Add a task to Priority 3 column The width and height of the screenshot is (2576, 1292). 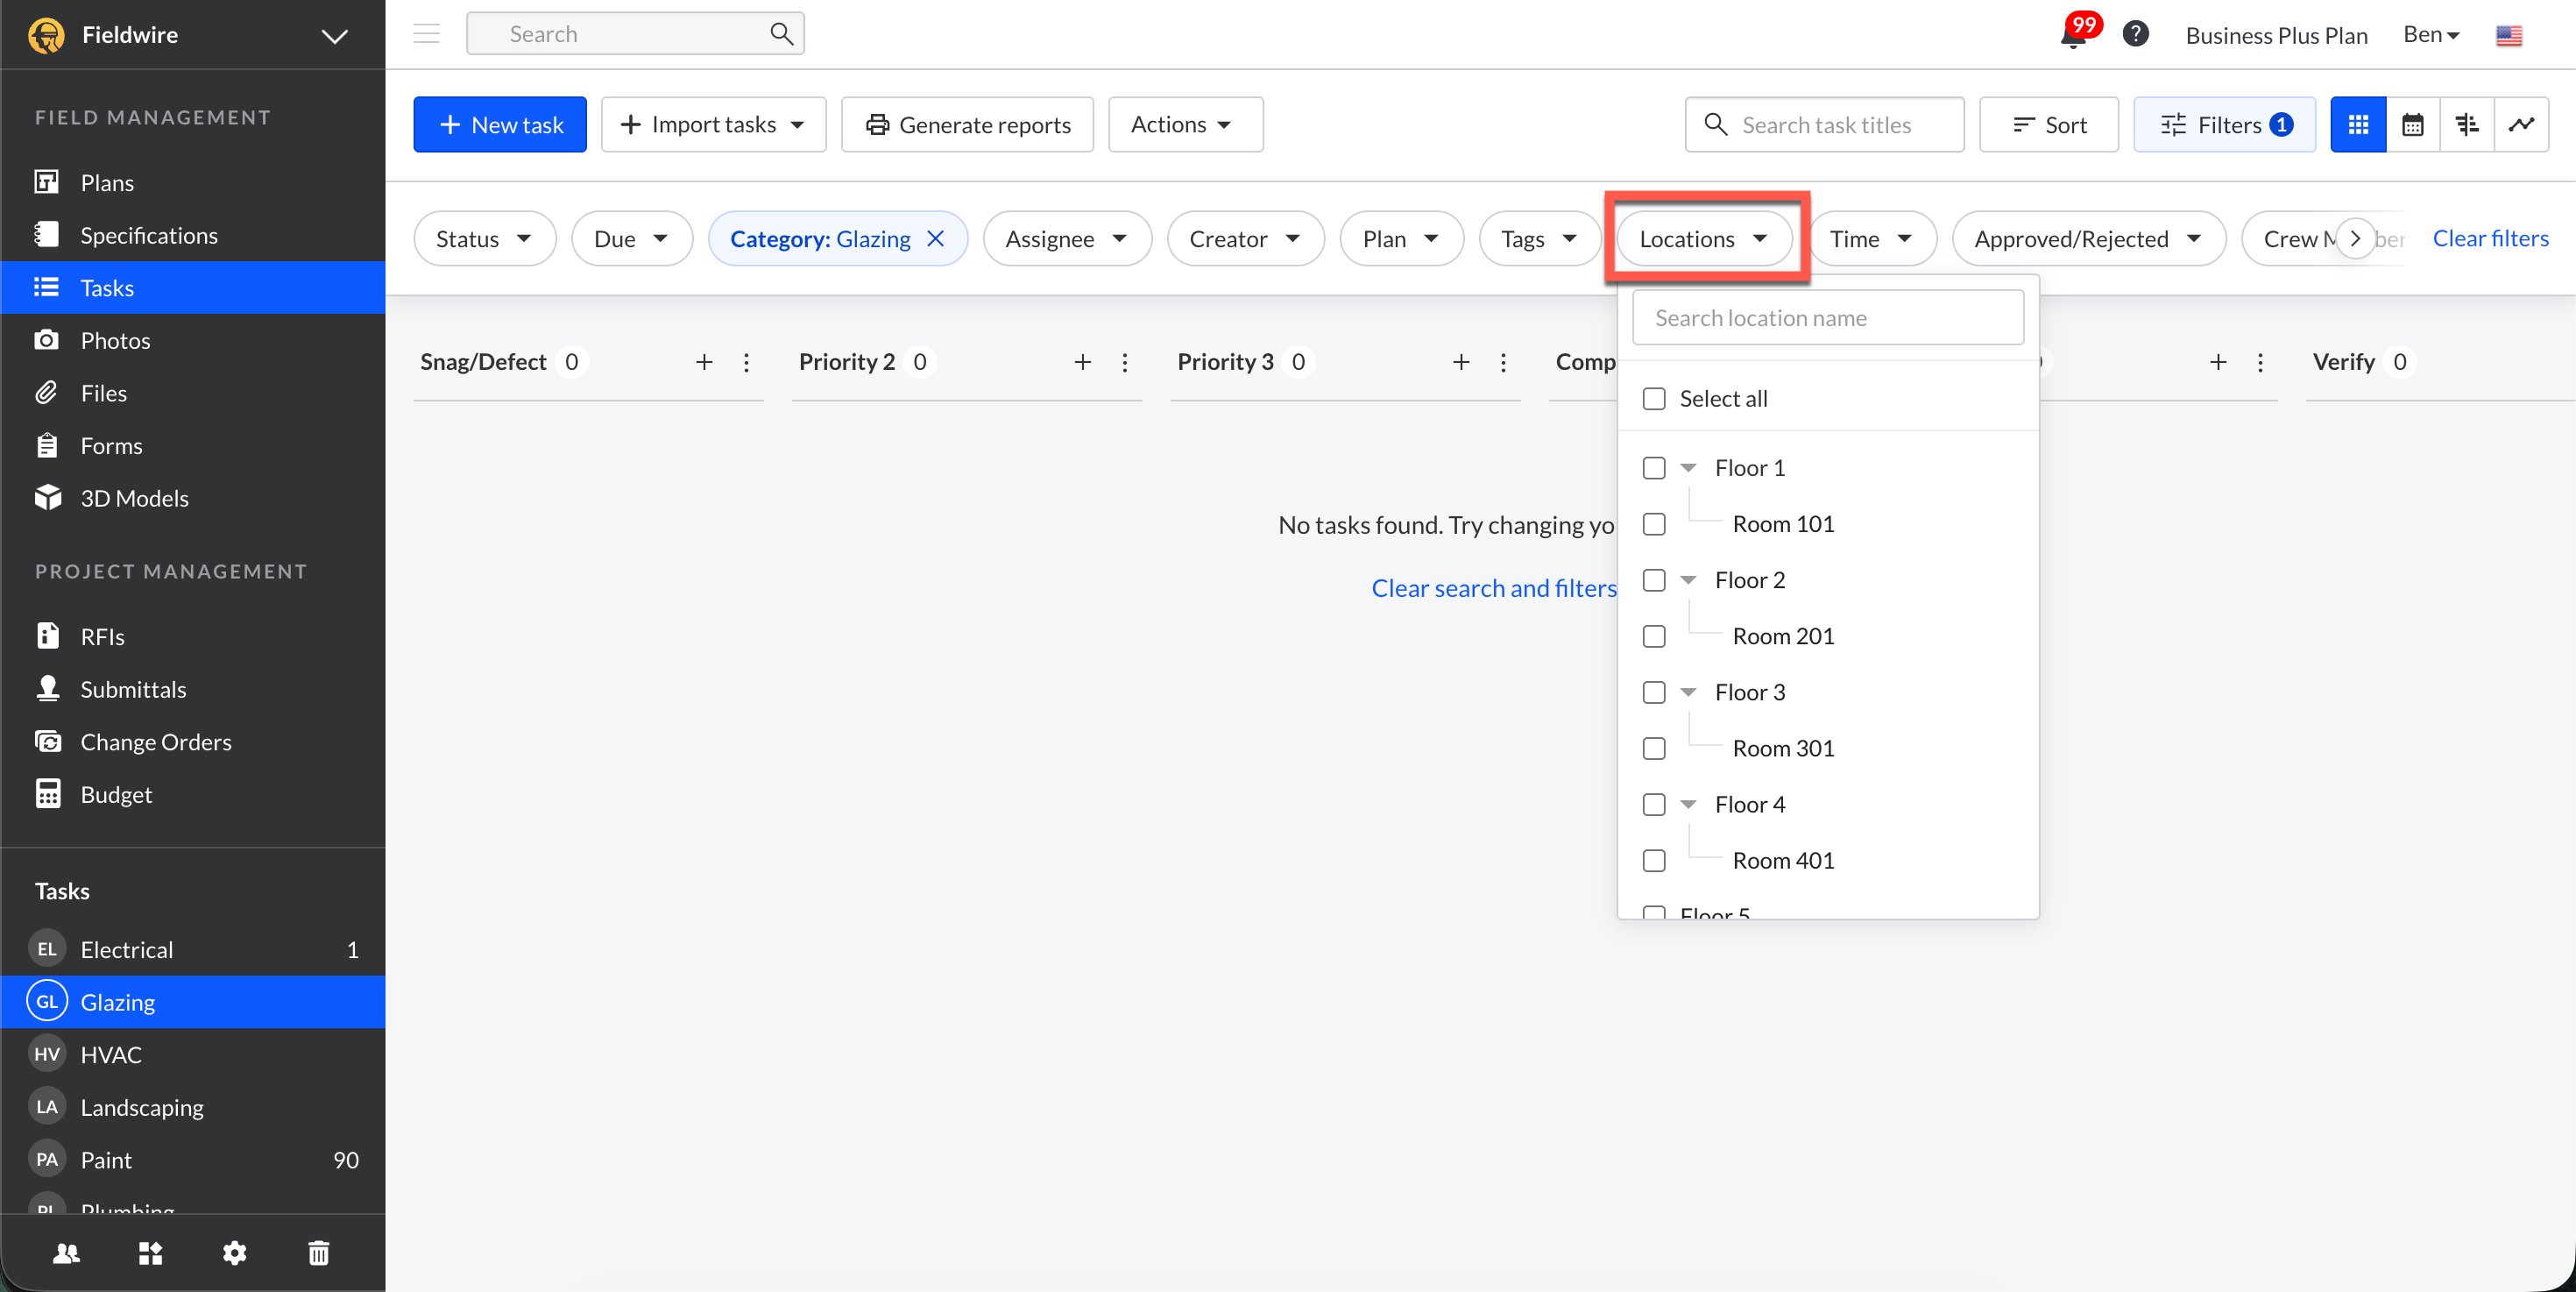[1461, 362]
